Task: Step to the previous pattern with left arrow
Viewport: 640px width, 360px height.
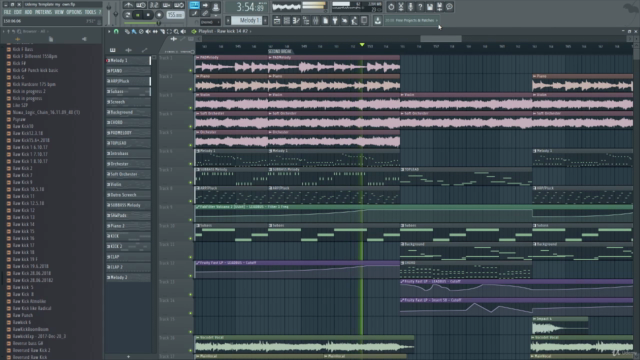Action: (x=228, y=20)
